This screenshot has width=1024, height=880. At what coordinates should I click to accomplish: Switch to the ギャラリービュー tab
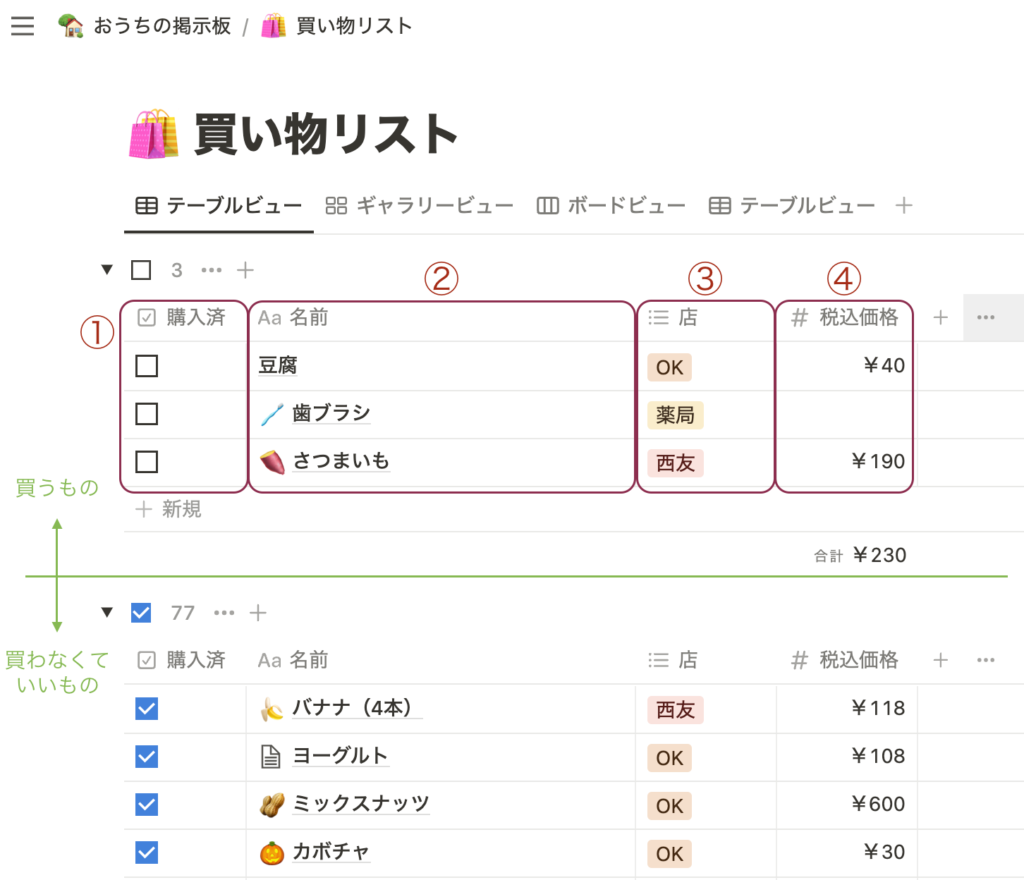coord(420,206)
